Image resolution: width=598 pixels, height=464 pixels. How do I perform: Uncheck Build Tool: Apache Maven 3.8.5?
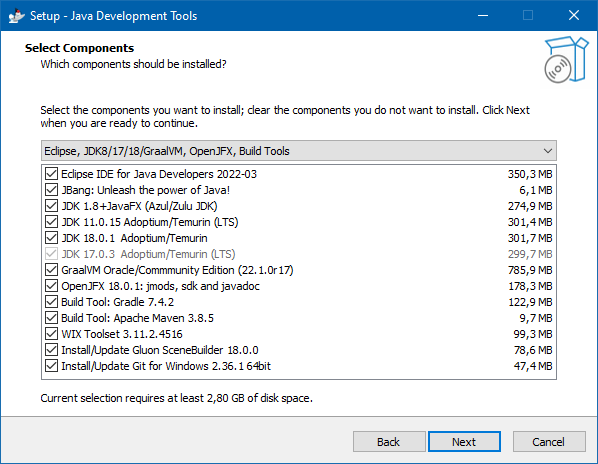tap(51, 318)
